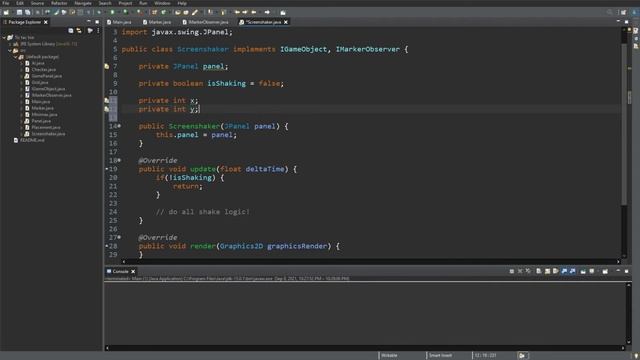The height and width of the screenshot is (360, 640).
Task: Open the File menu
Action: point(6,3)
